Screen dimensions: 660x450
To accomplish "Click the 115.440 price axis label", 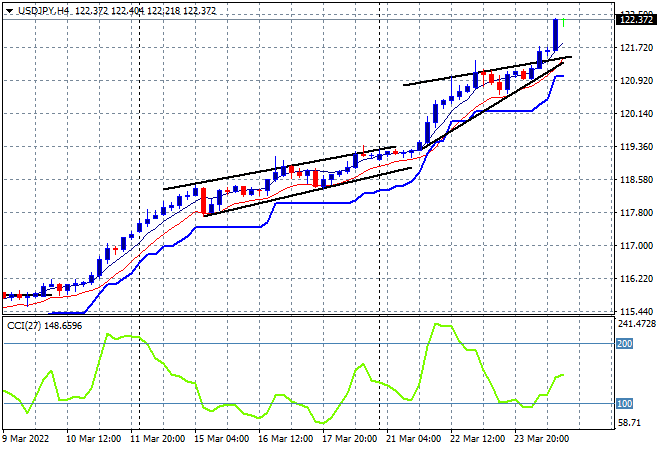I will click(x=637, y=312).
